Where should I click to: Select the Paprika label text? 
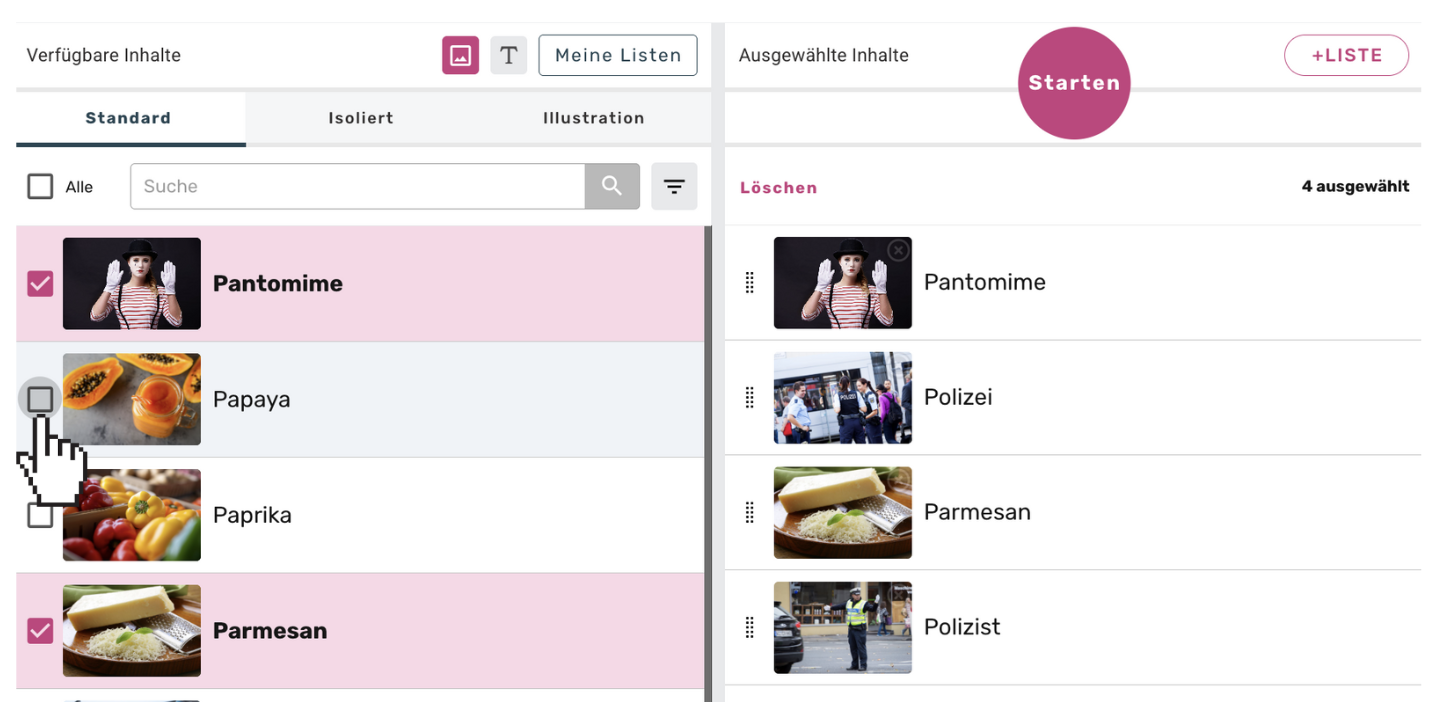(252, 515)
